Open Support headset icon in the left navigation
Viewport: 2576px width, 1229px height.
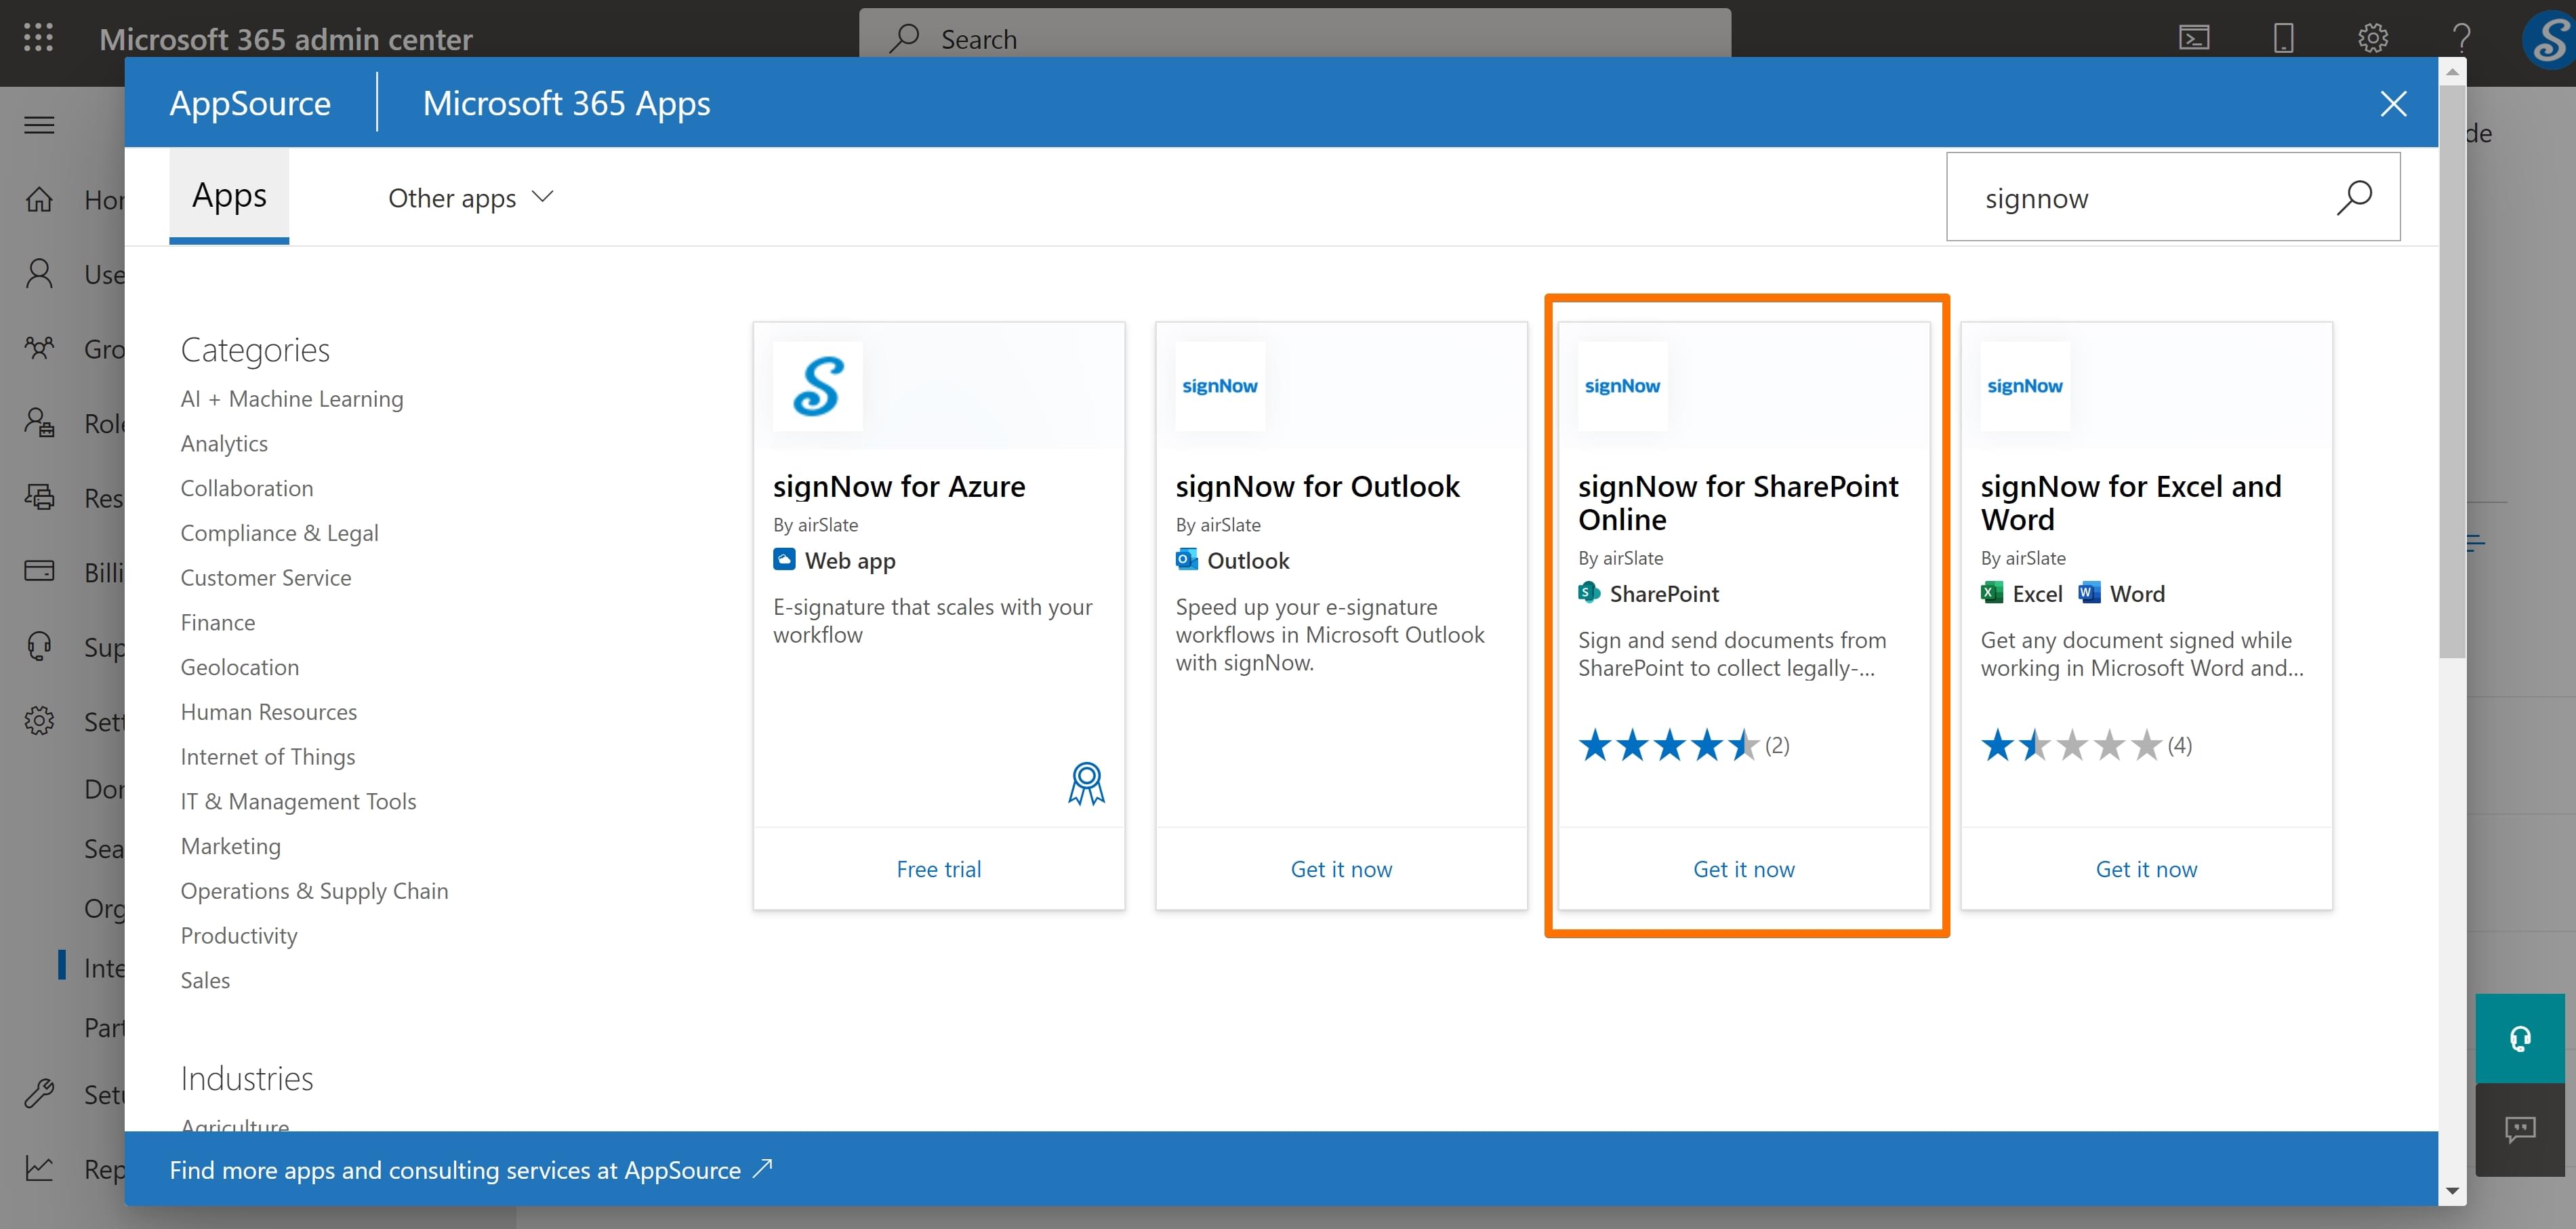coord(39,646)
